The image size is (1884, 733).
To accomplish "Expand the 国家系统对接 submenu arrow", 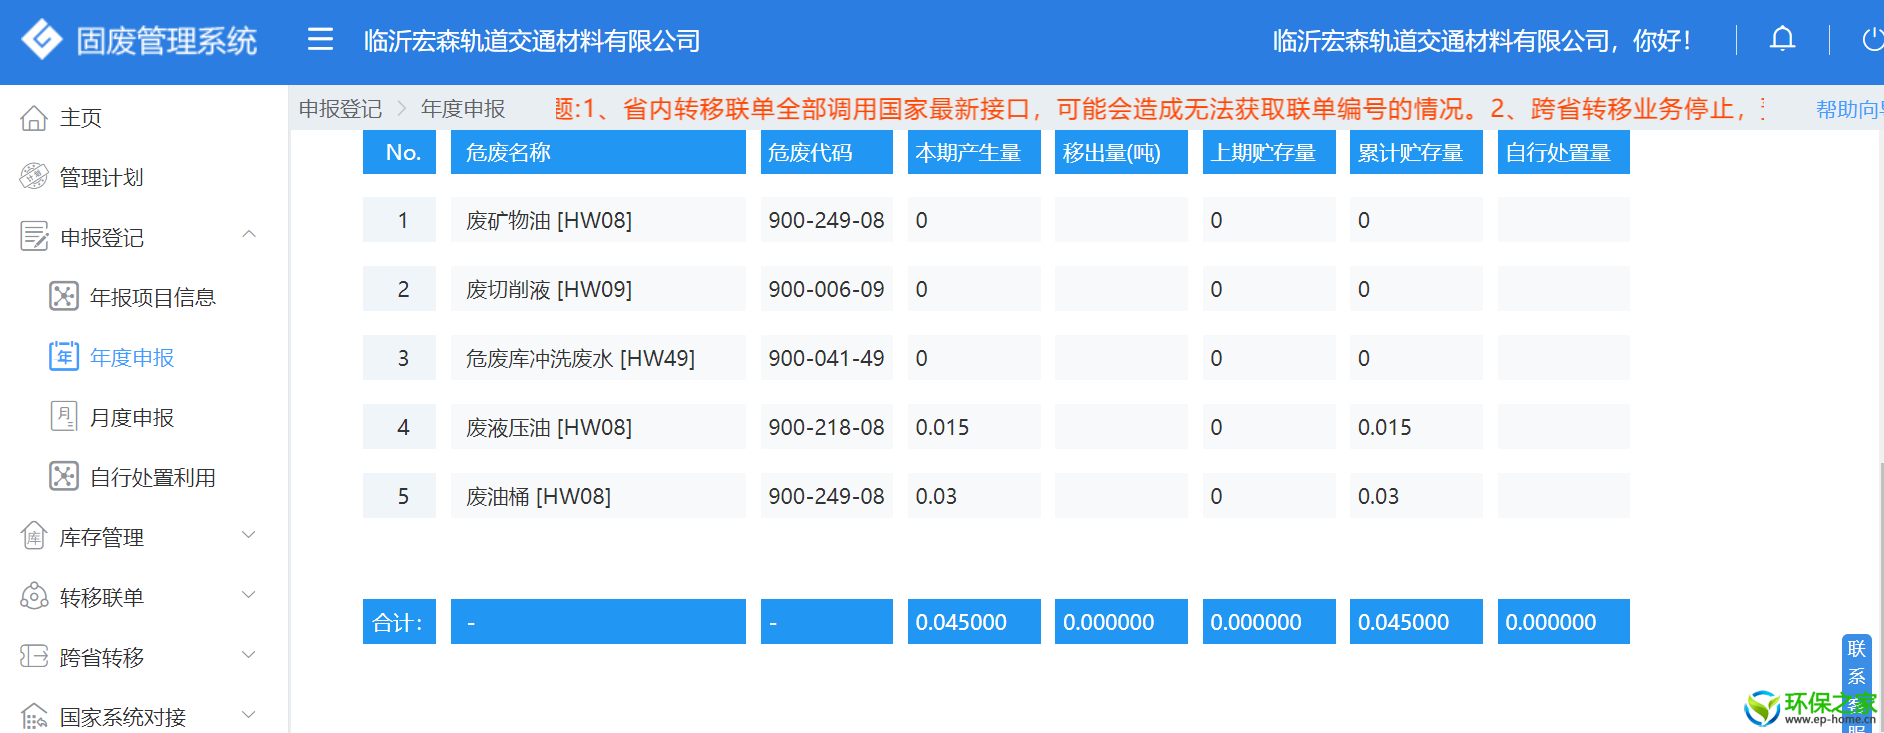I will point(249,715).
